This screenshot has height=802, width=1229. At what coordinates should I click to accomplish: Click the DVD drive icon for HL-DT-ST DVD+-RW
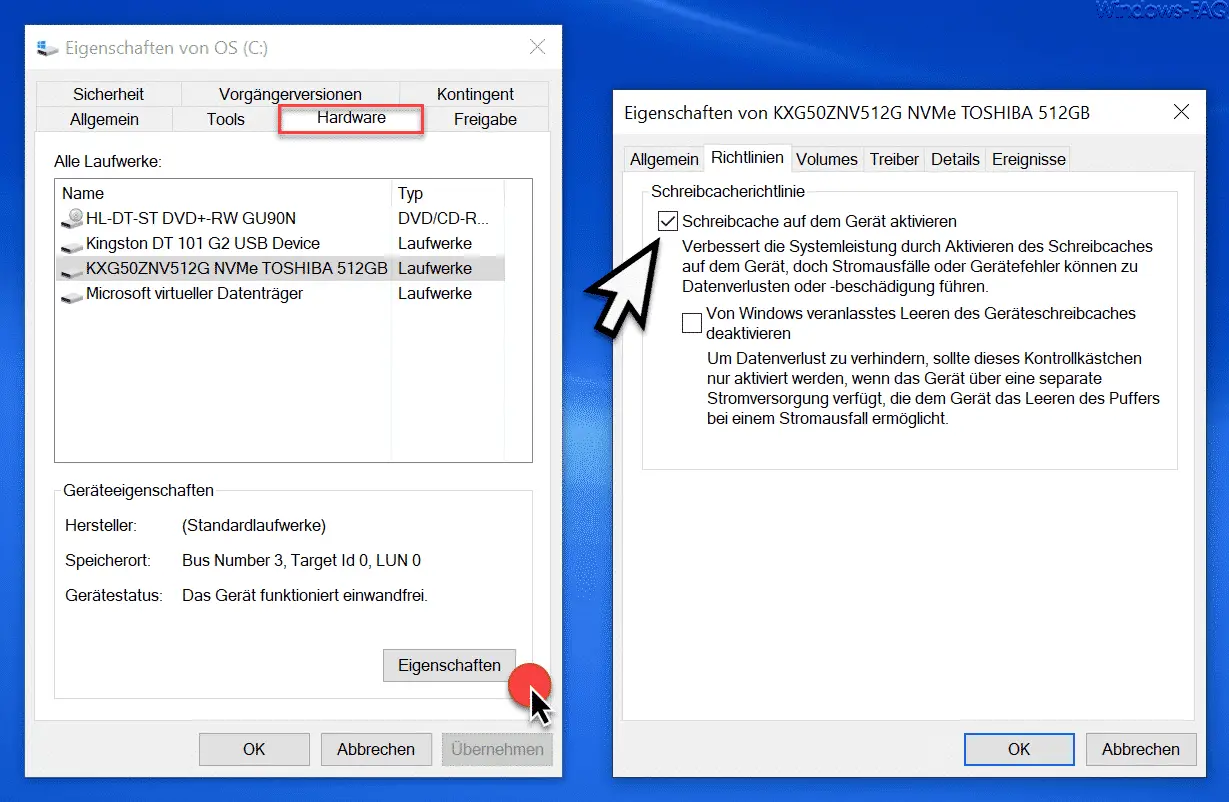click(72, 218)
